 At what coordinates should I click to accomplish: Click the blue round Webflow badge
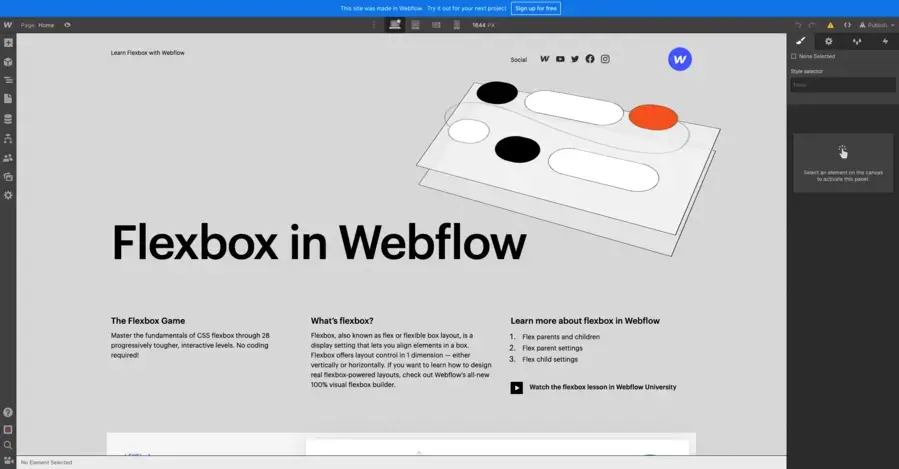point(679,59)
